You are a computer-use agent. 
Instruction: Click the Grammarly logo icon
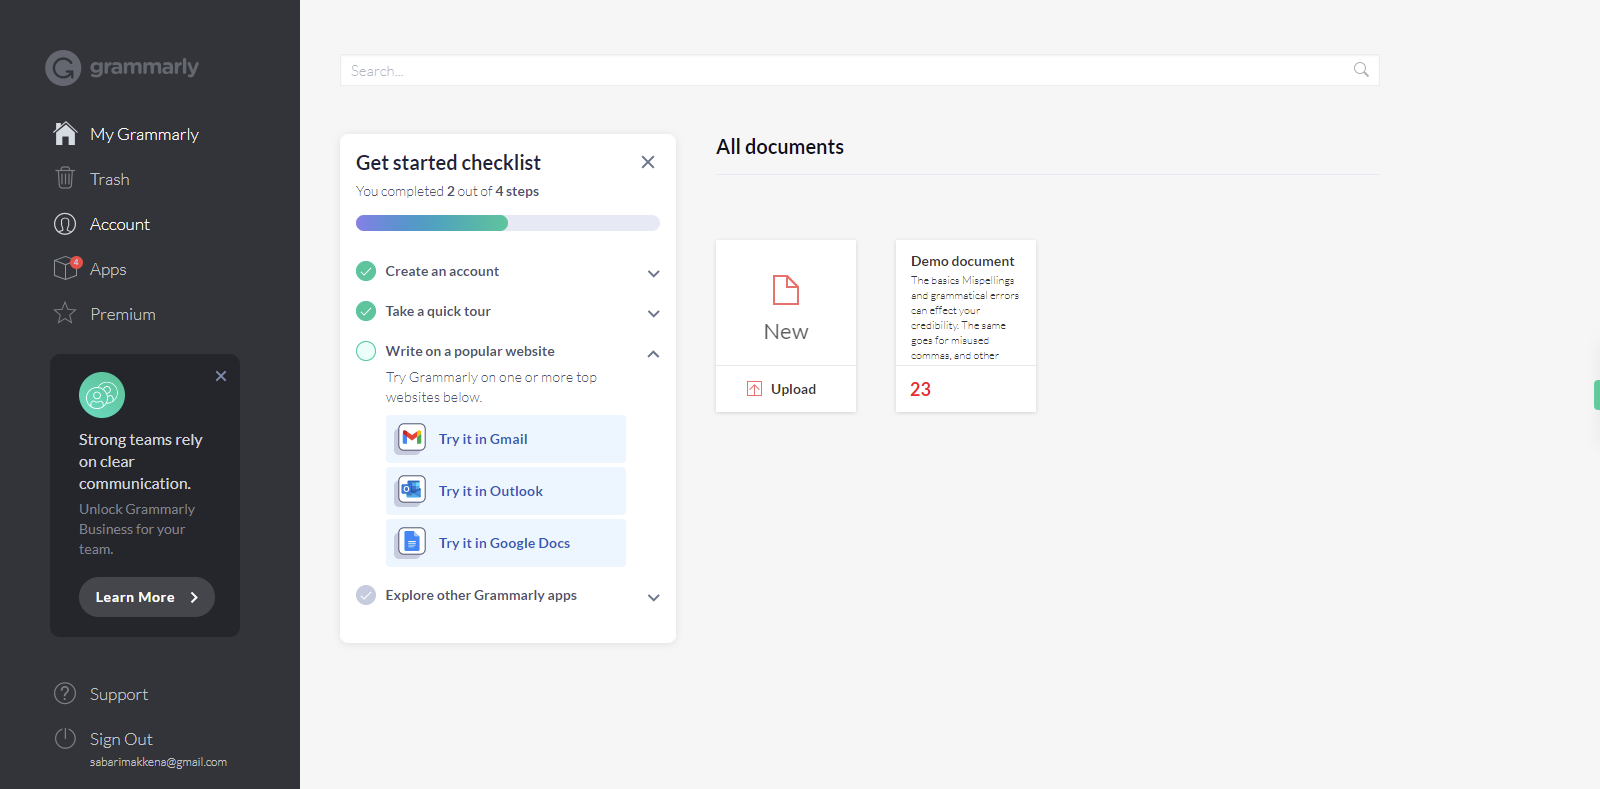tap(63, 68)
